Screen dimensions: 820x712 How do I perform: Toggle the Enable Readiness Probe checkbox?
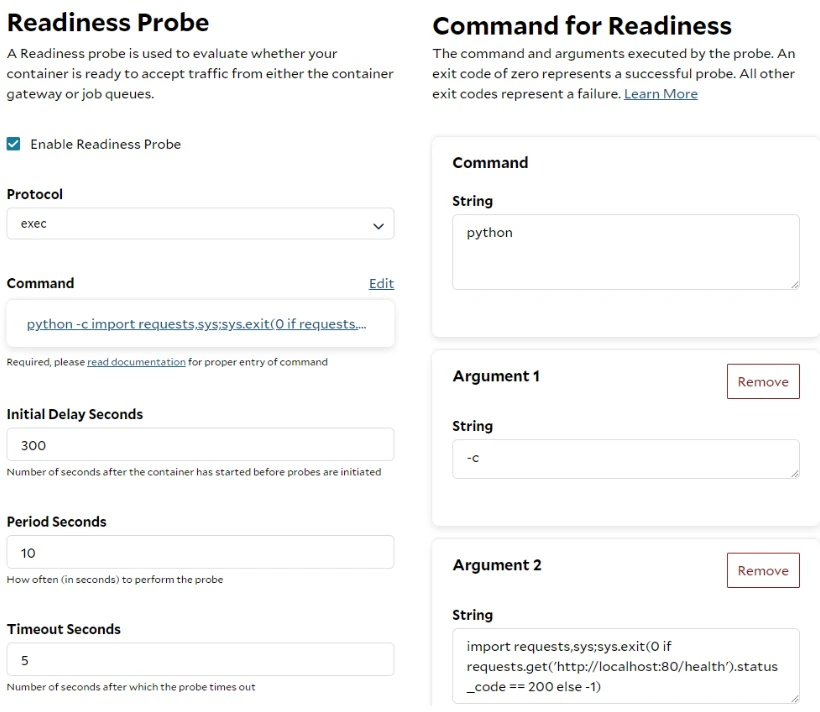[x=13, y=144]
